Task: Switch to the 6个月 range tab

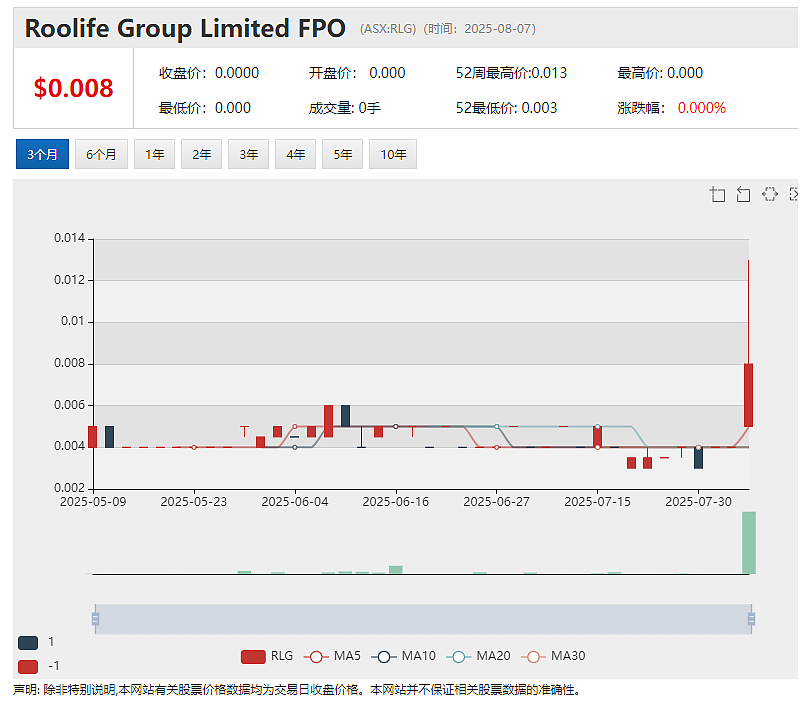Action: point(101,154)
